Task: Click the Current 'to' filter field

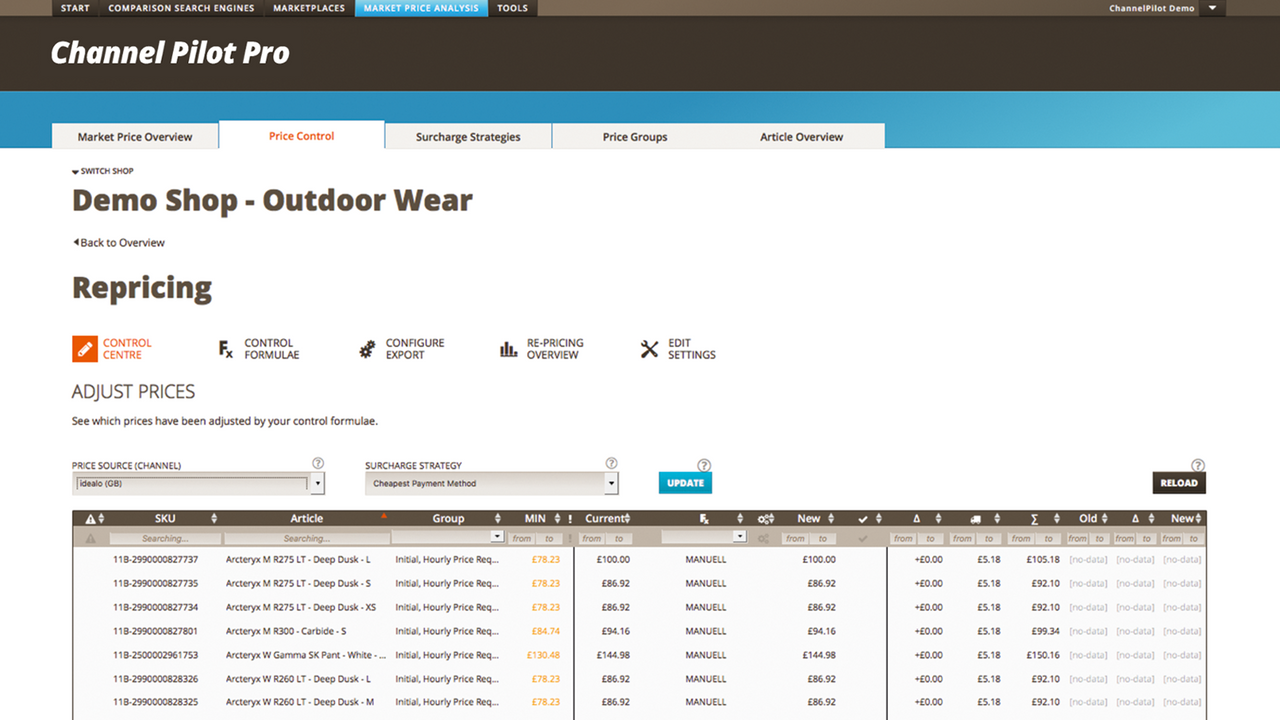Action: point(619,538)
